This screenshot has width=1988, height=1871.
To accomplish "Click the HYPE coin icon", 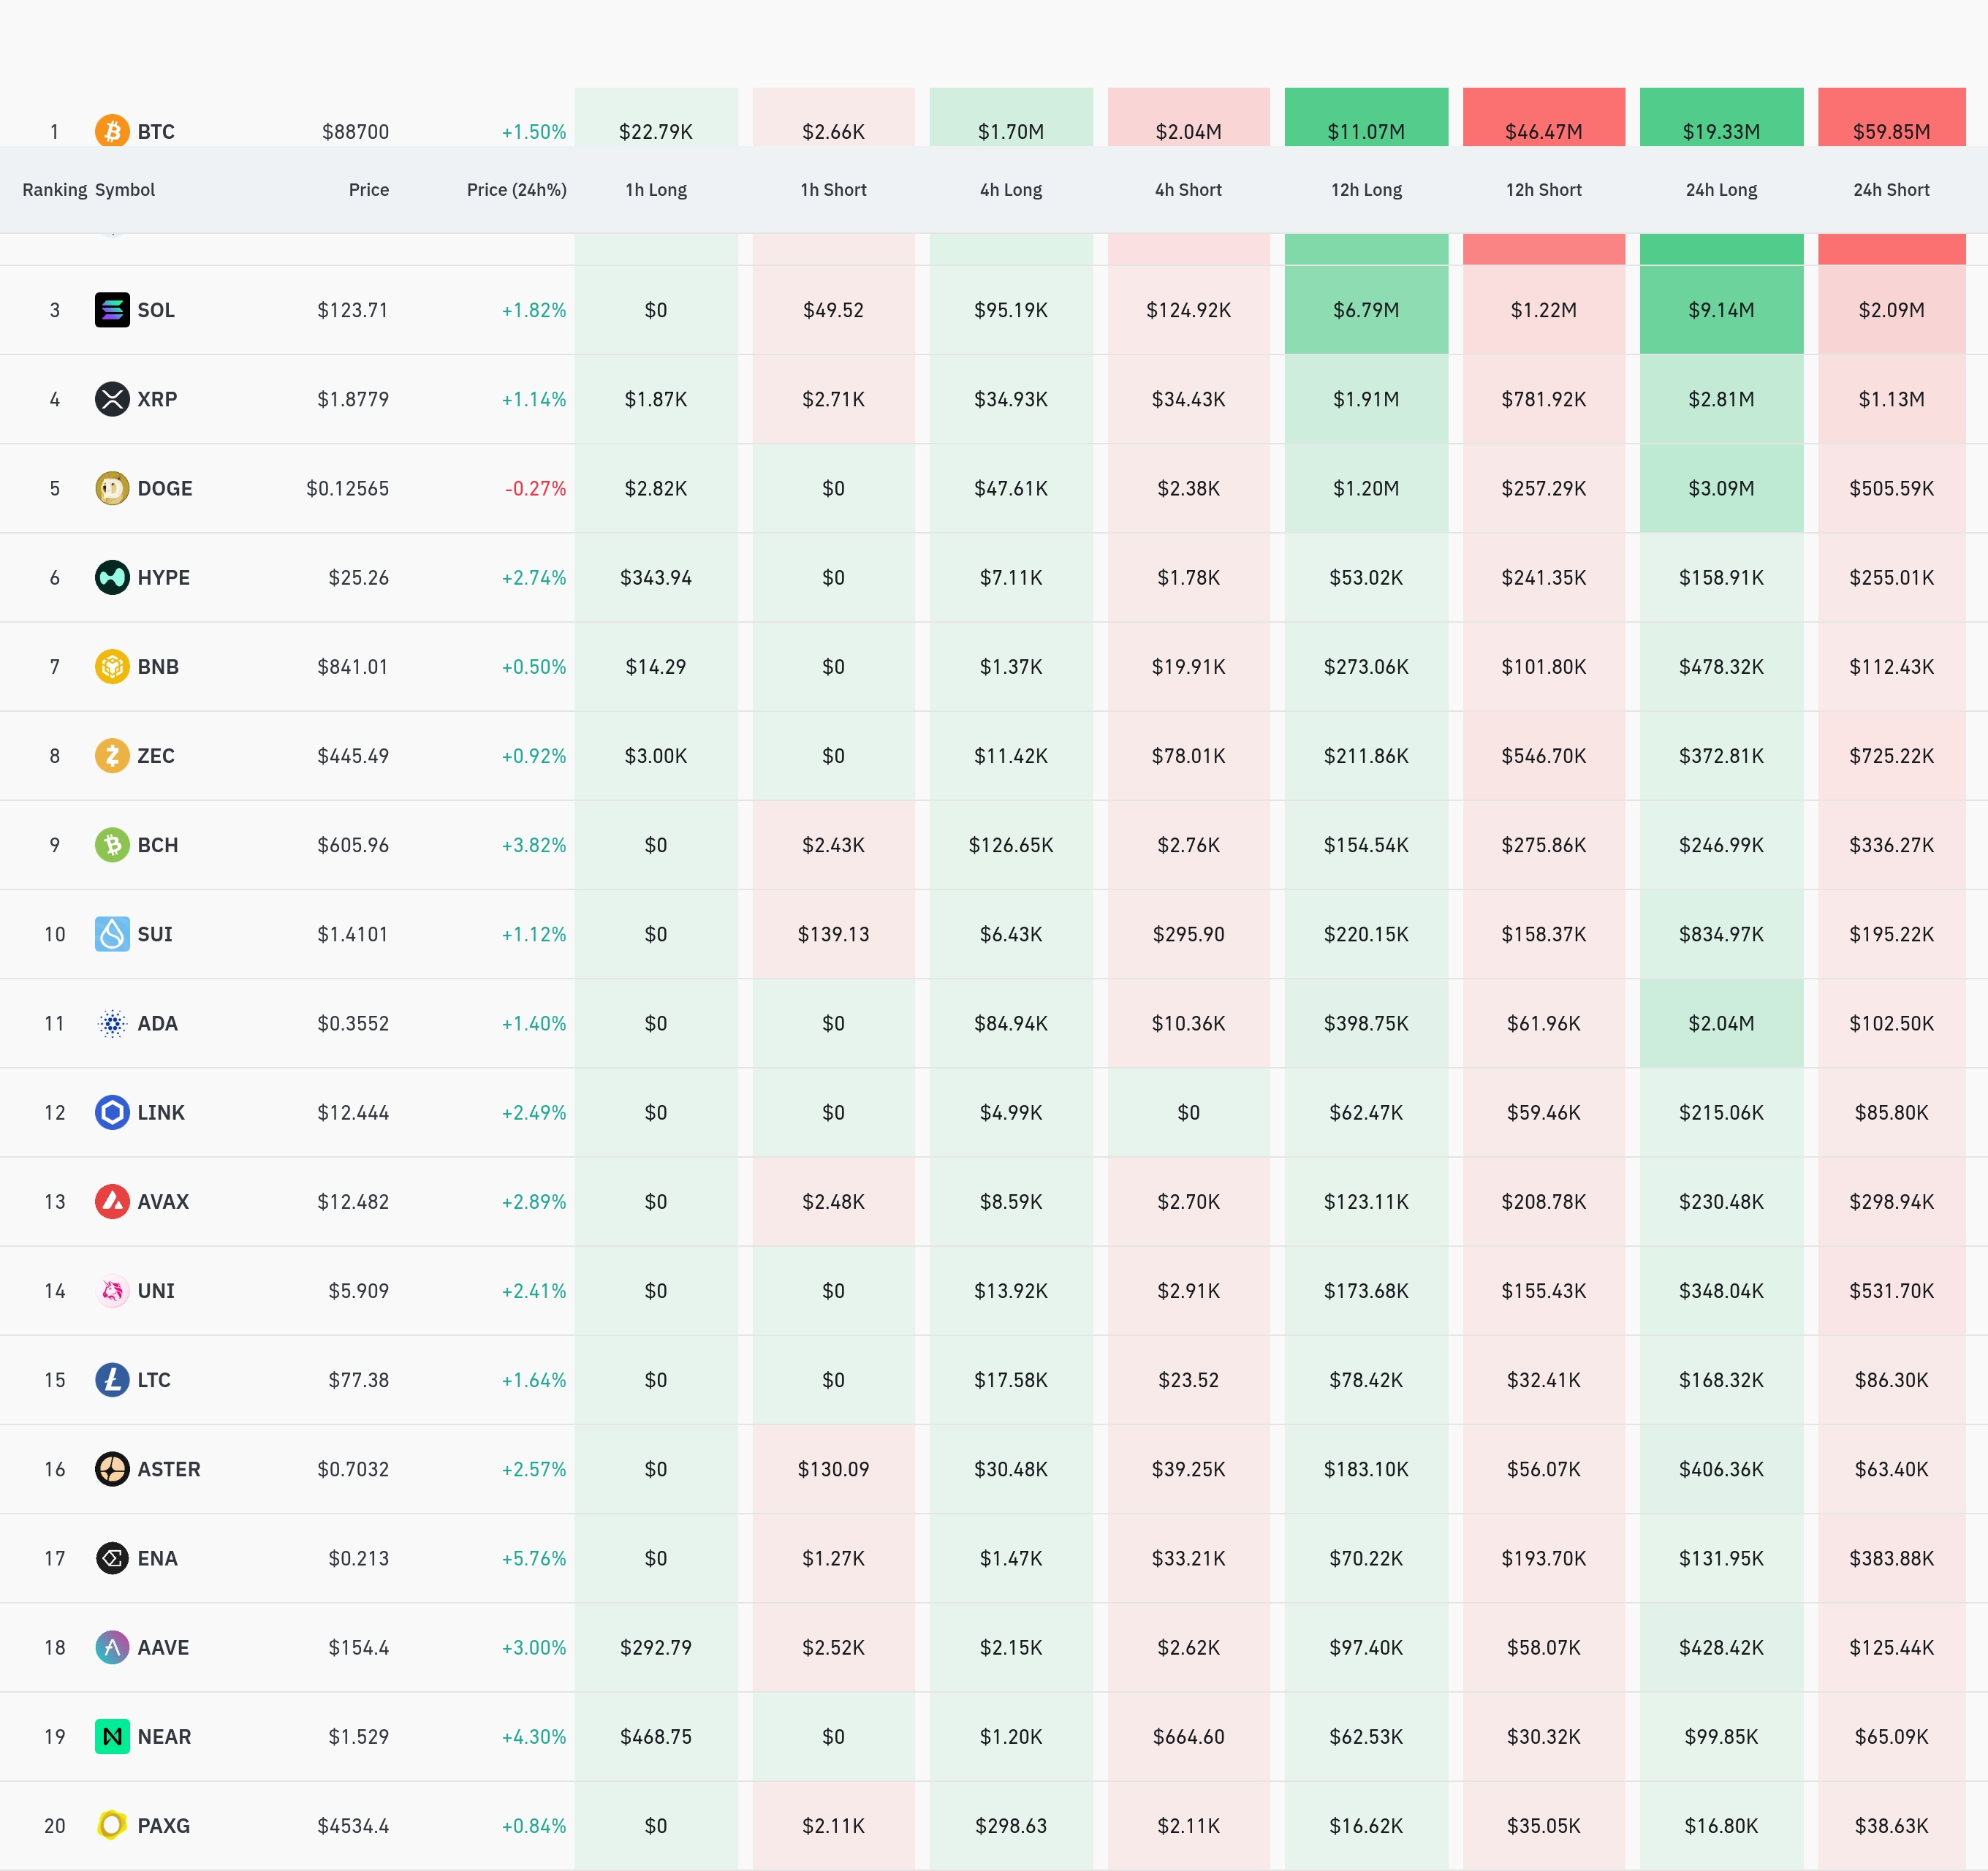I will (112, 577).
